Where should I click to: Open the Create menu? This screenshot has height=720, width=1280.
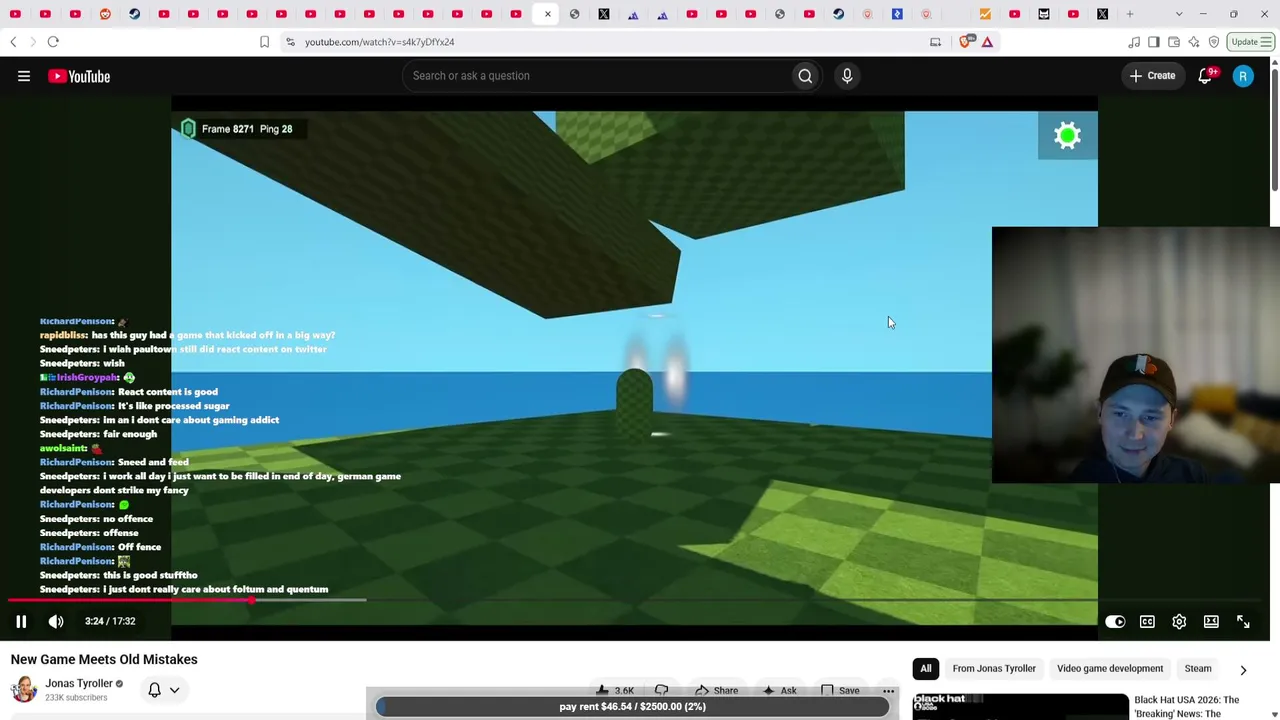(x=1153, y=76)
